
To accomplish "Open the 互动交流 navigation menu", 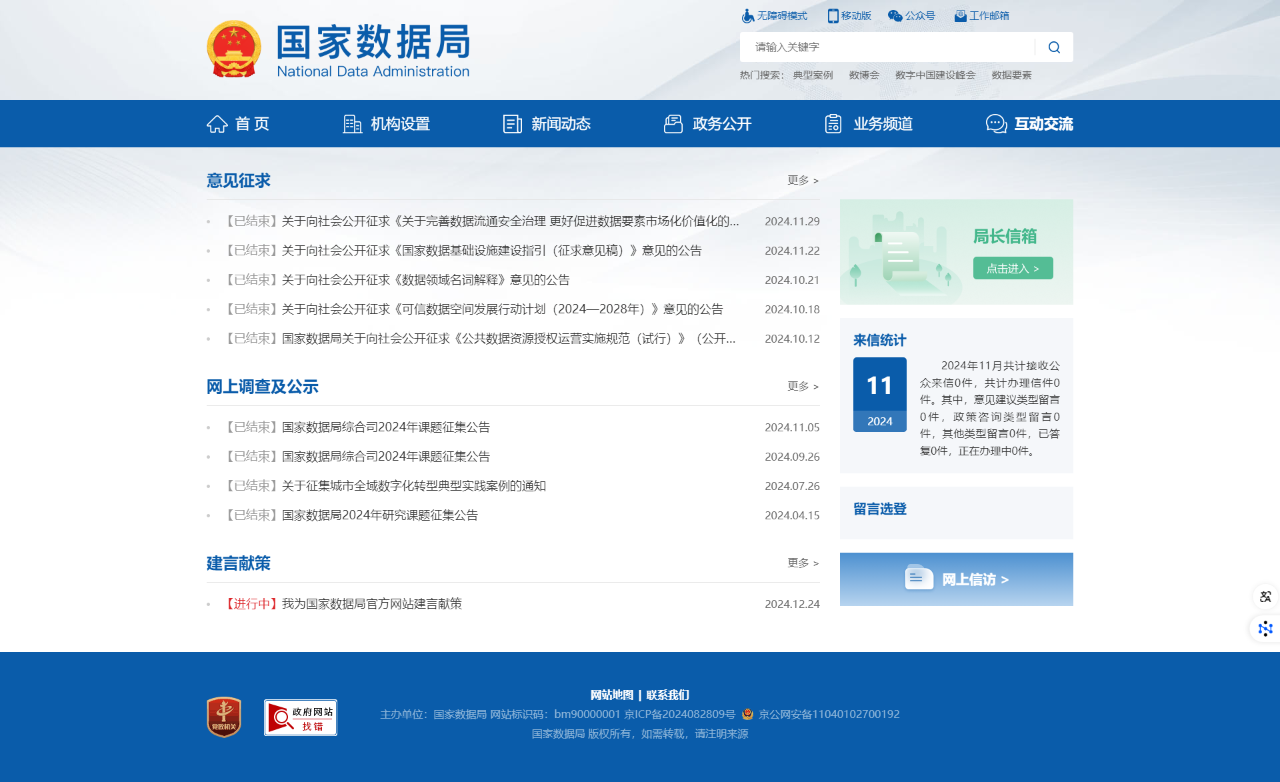I will tap(1043, 124).
